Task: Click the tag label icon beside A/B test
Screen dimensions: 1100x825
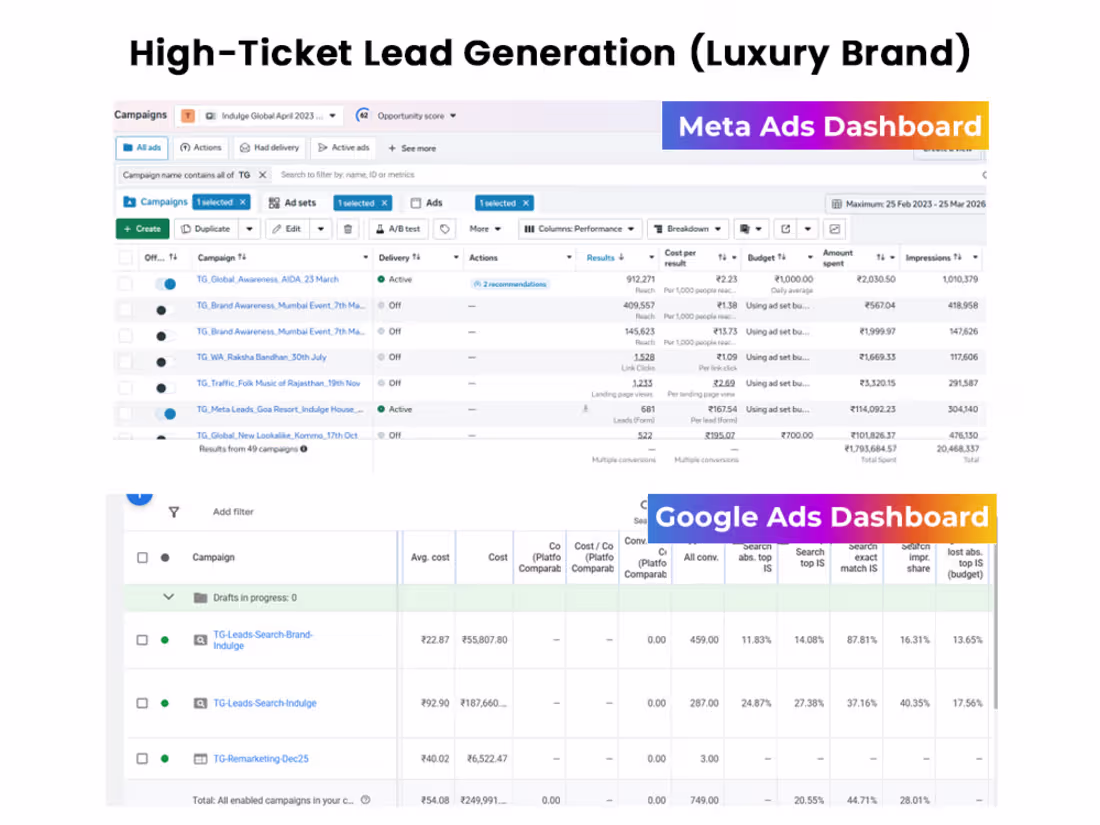Action: [x=445, y=229]
